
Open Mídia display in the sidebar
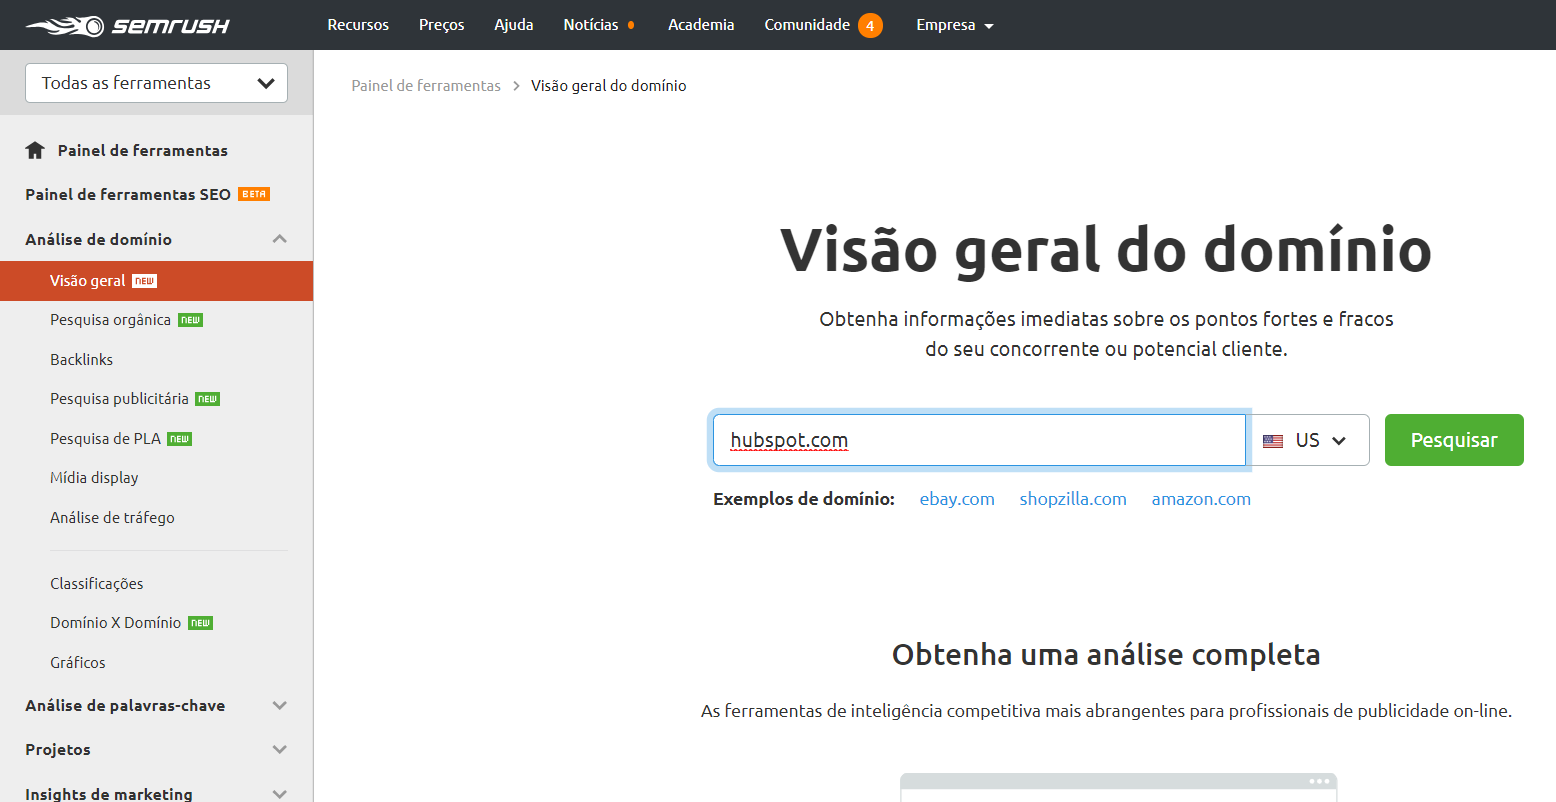coord(94,478)
